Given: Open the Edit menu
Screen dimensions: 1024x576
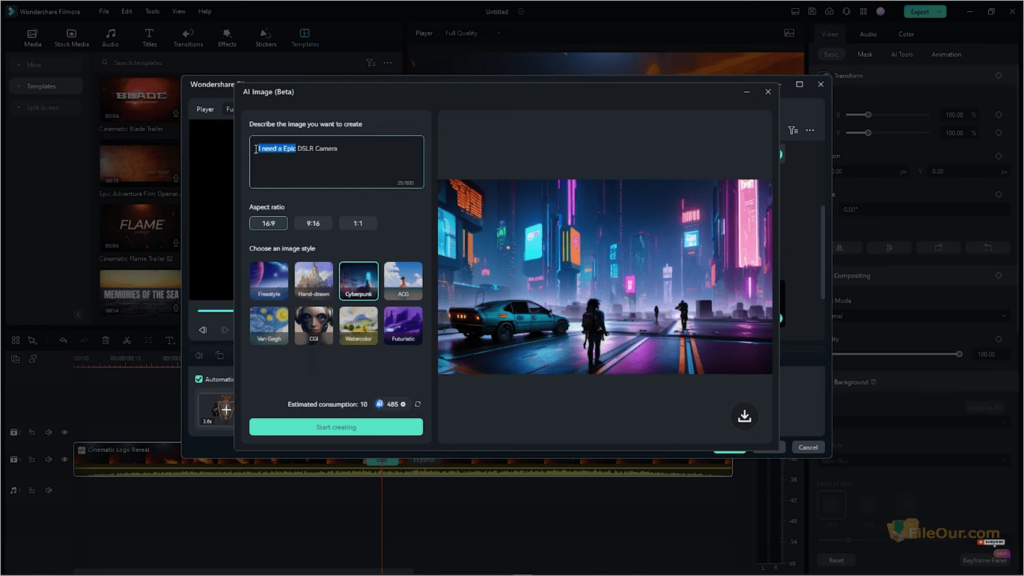Looking at the screenshot, I should coord(127,11).
